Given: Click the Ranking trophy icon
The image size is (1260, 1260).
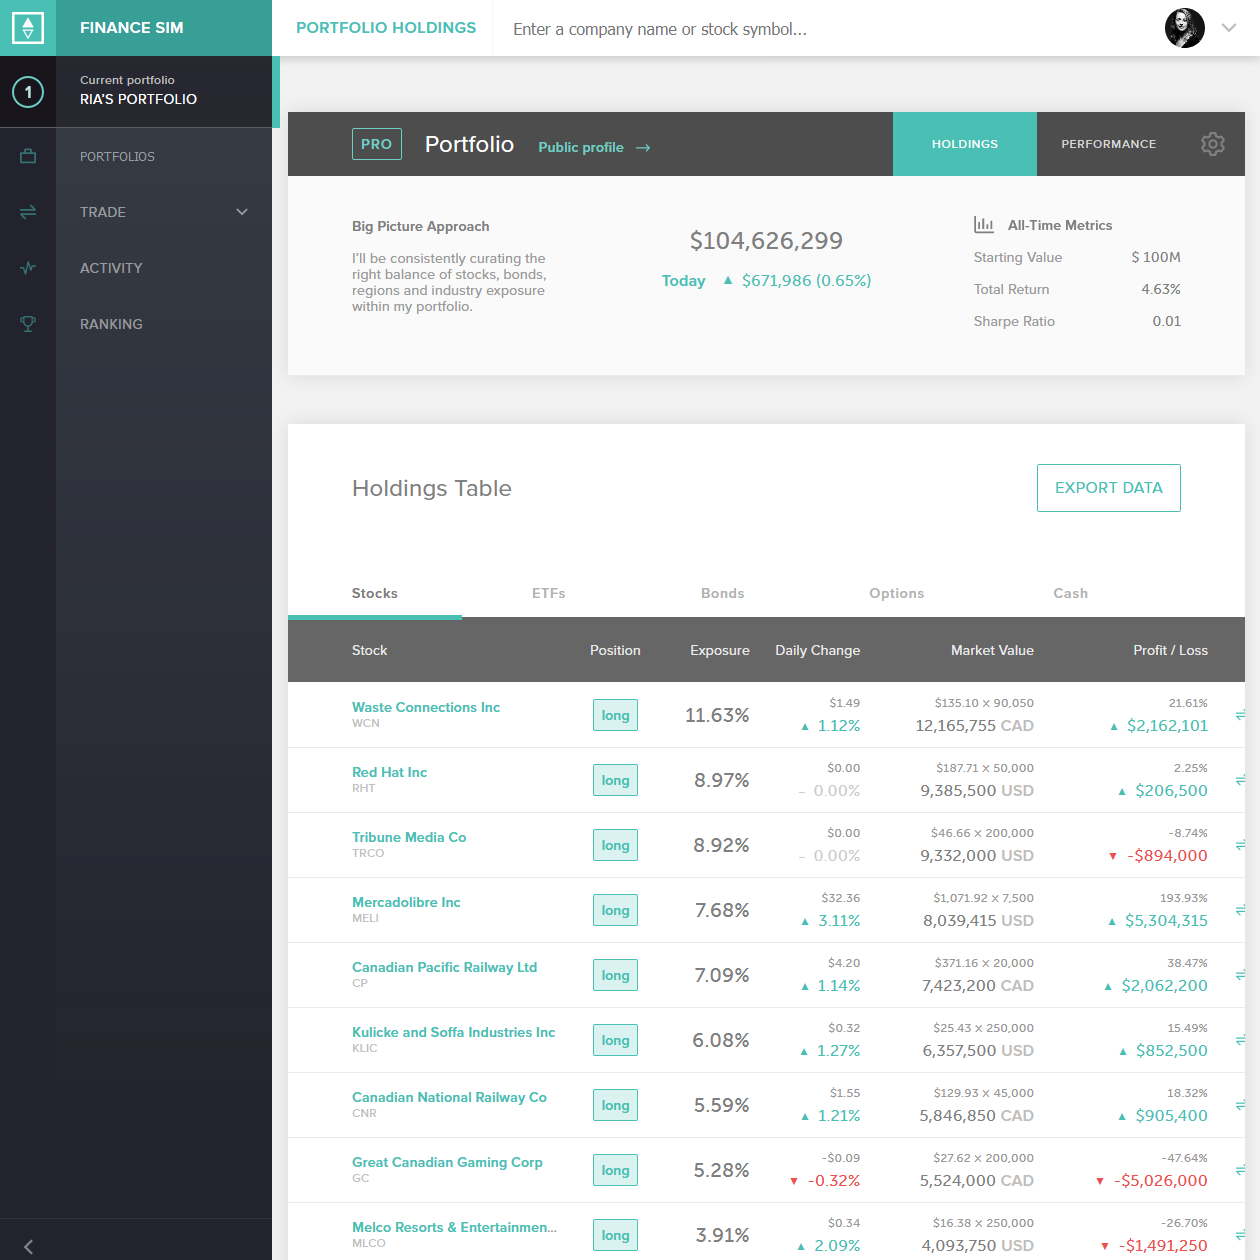Looking at the screenshot, I should click(x=28, y=324).
